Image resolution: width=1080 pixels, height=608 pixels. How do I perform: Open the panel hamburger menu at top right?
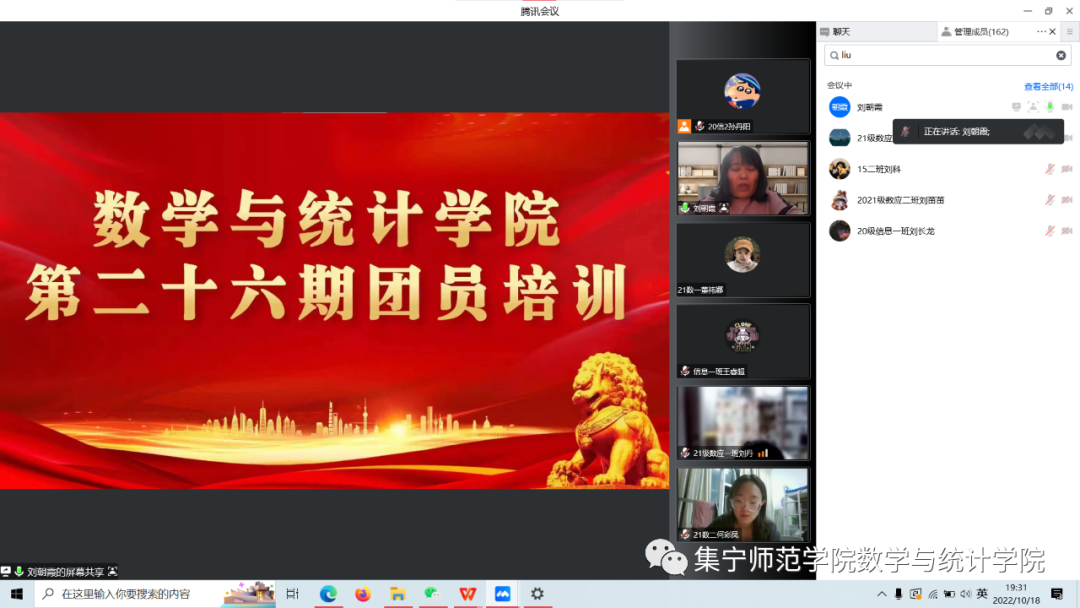[1069, 32]
